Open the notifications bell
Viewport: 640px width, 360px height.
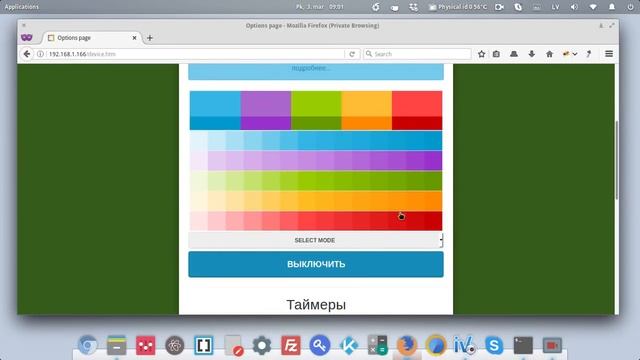pyautogui.click(x=612, y=7)
